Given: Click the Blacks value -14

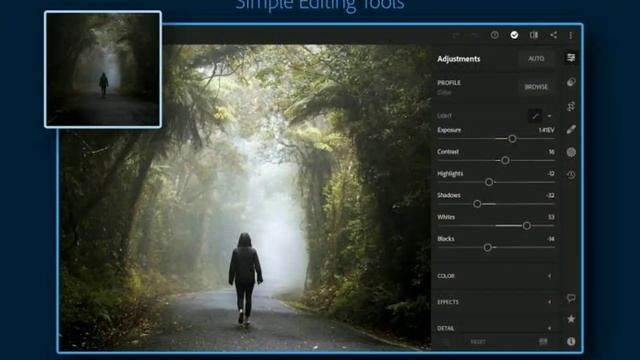Looking at the screenshot, I should click(551, 239).
